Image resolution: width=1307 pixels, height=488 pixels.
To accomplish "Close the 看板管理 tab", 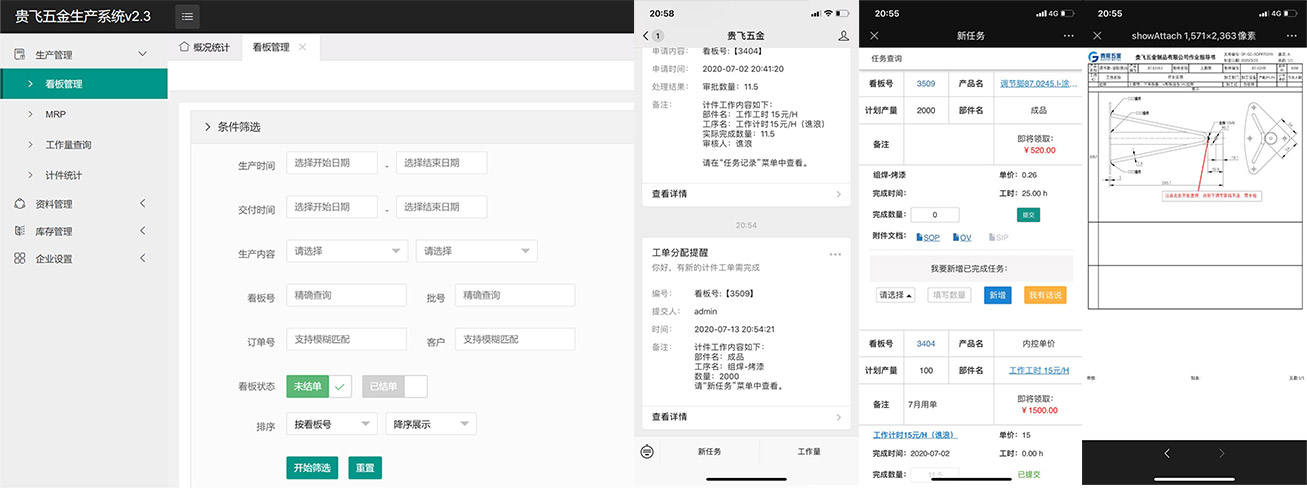I will click(x=303, y=47).
